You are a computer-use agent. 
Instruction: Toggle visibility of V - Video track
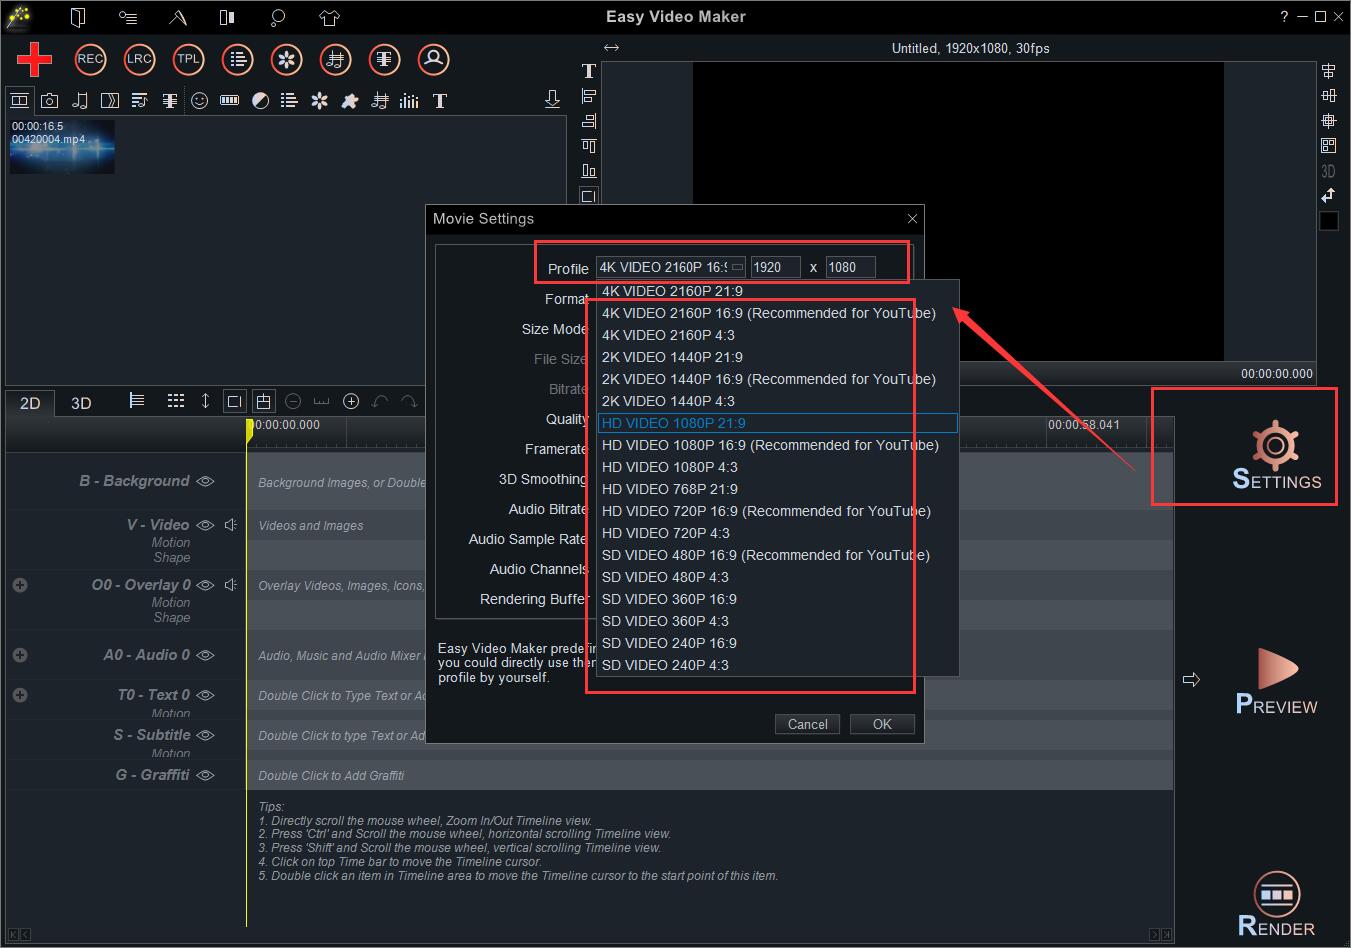[206, 525]
